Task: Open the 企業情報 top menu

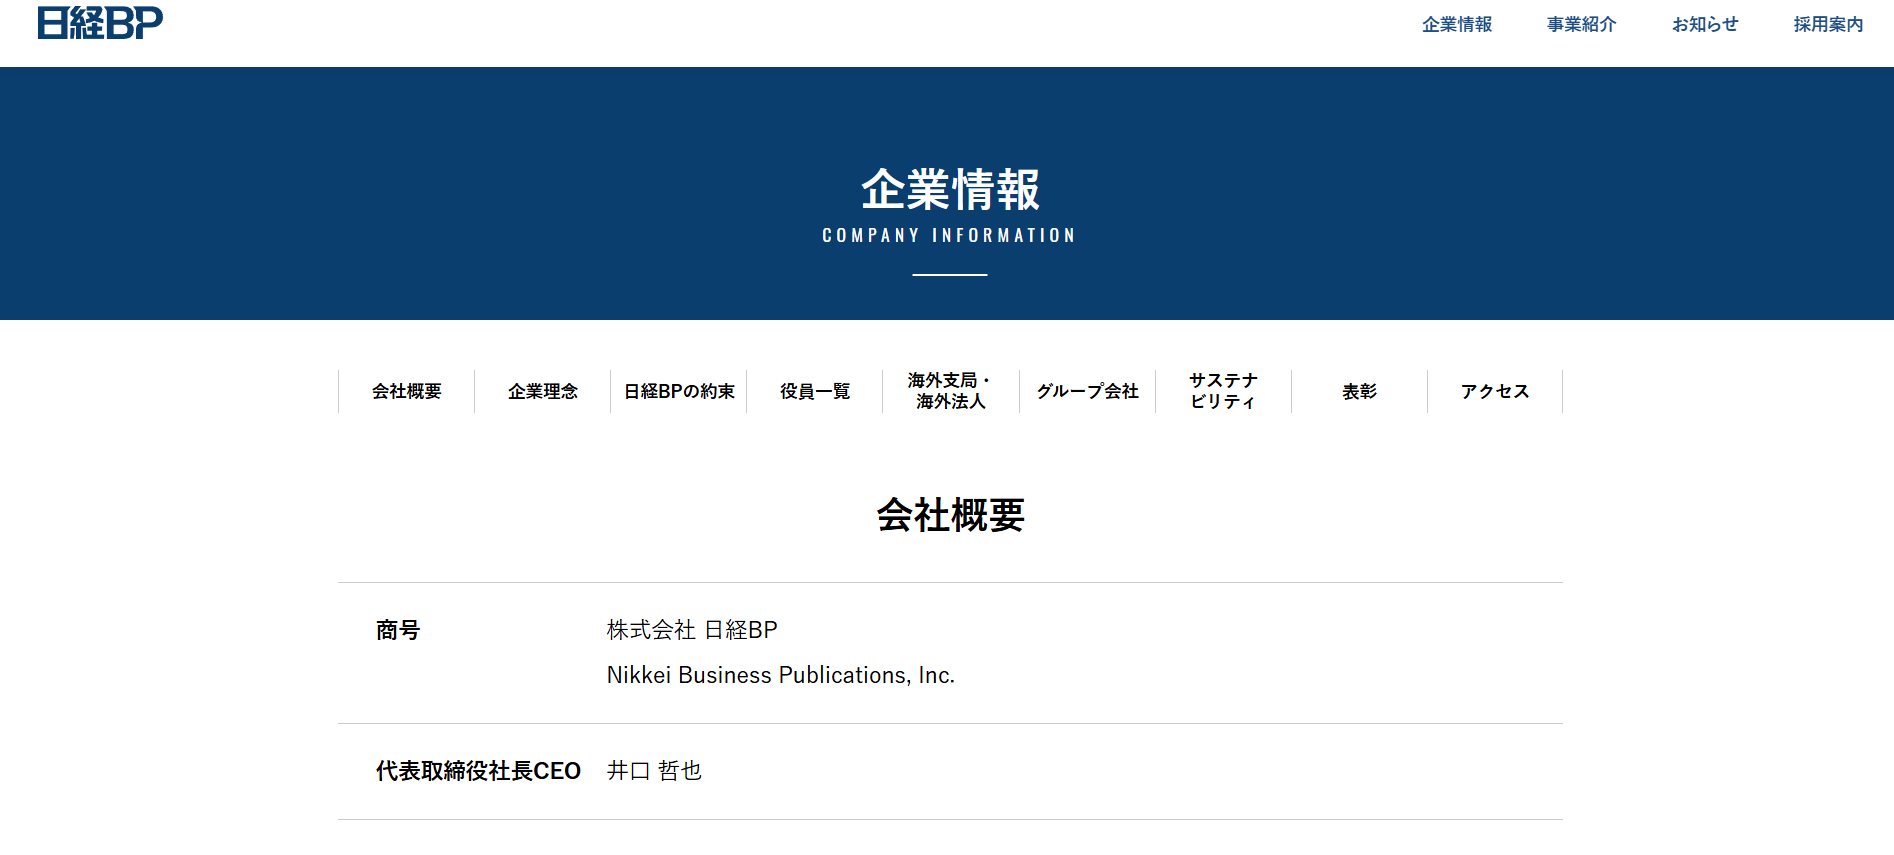Action: pos(1457,24)
